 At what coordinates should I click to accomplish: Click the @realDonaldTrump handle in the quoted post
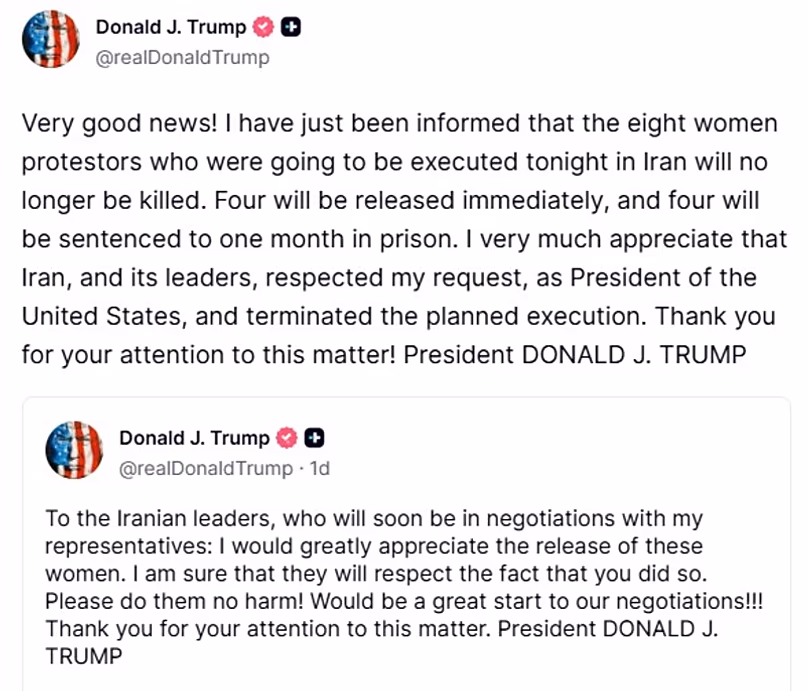coord(202,468)
